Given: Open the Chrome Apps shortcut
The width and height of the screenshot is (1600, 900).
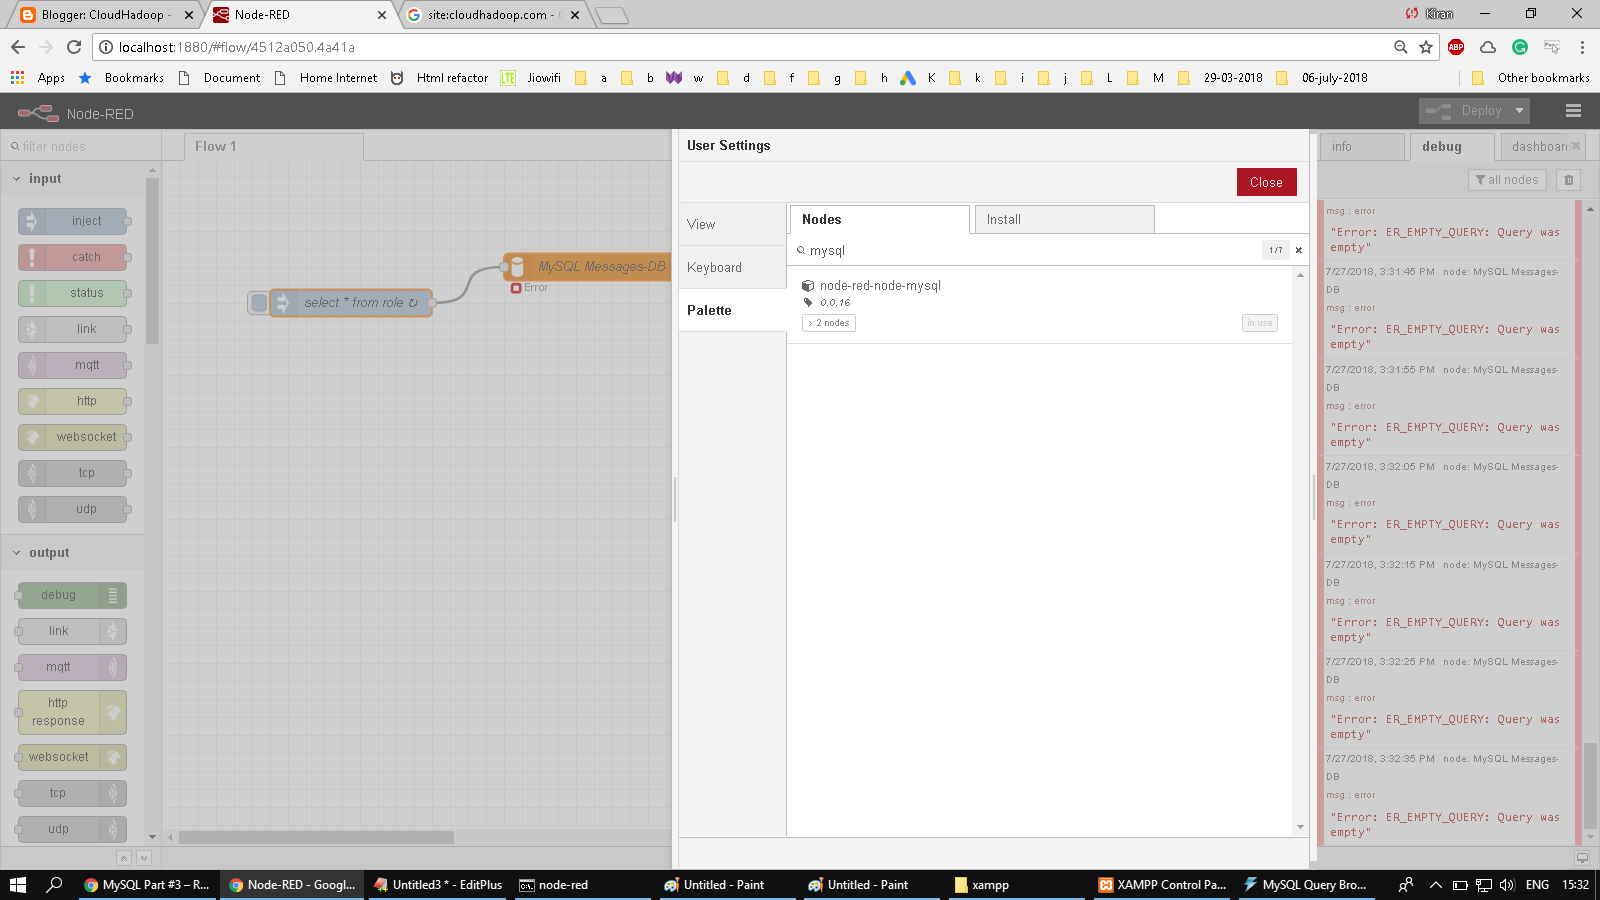Looking at the screenshot, I should point(38,78).
